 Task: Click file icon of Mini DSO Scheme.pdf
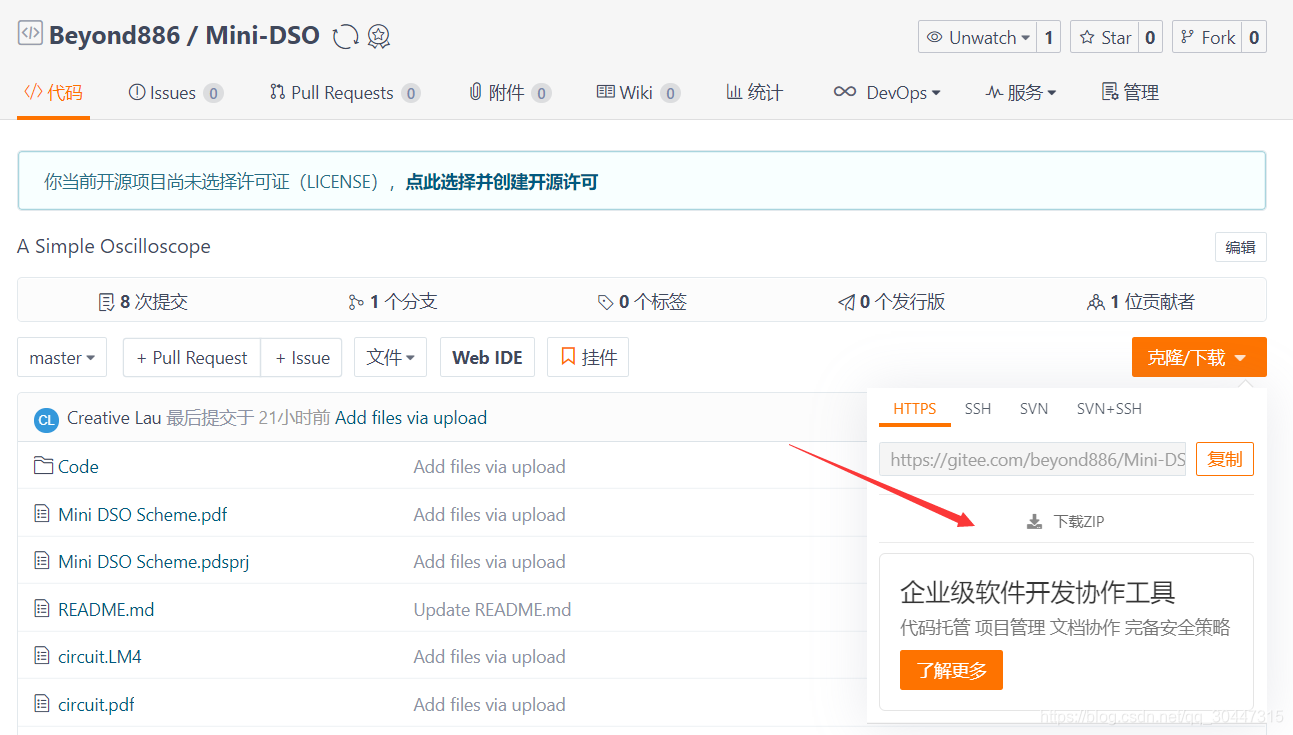pyautogui.click(x=42, y=514)
